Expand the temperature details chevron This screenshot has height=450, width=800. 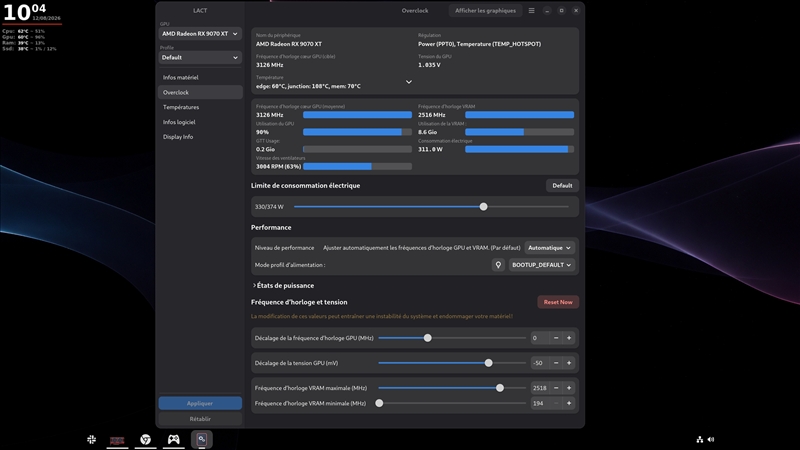click(409, 82)
